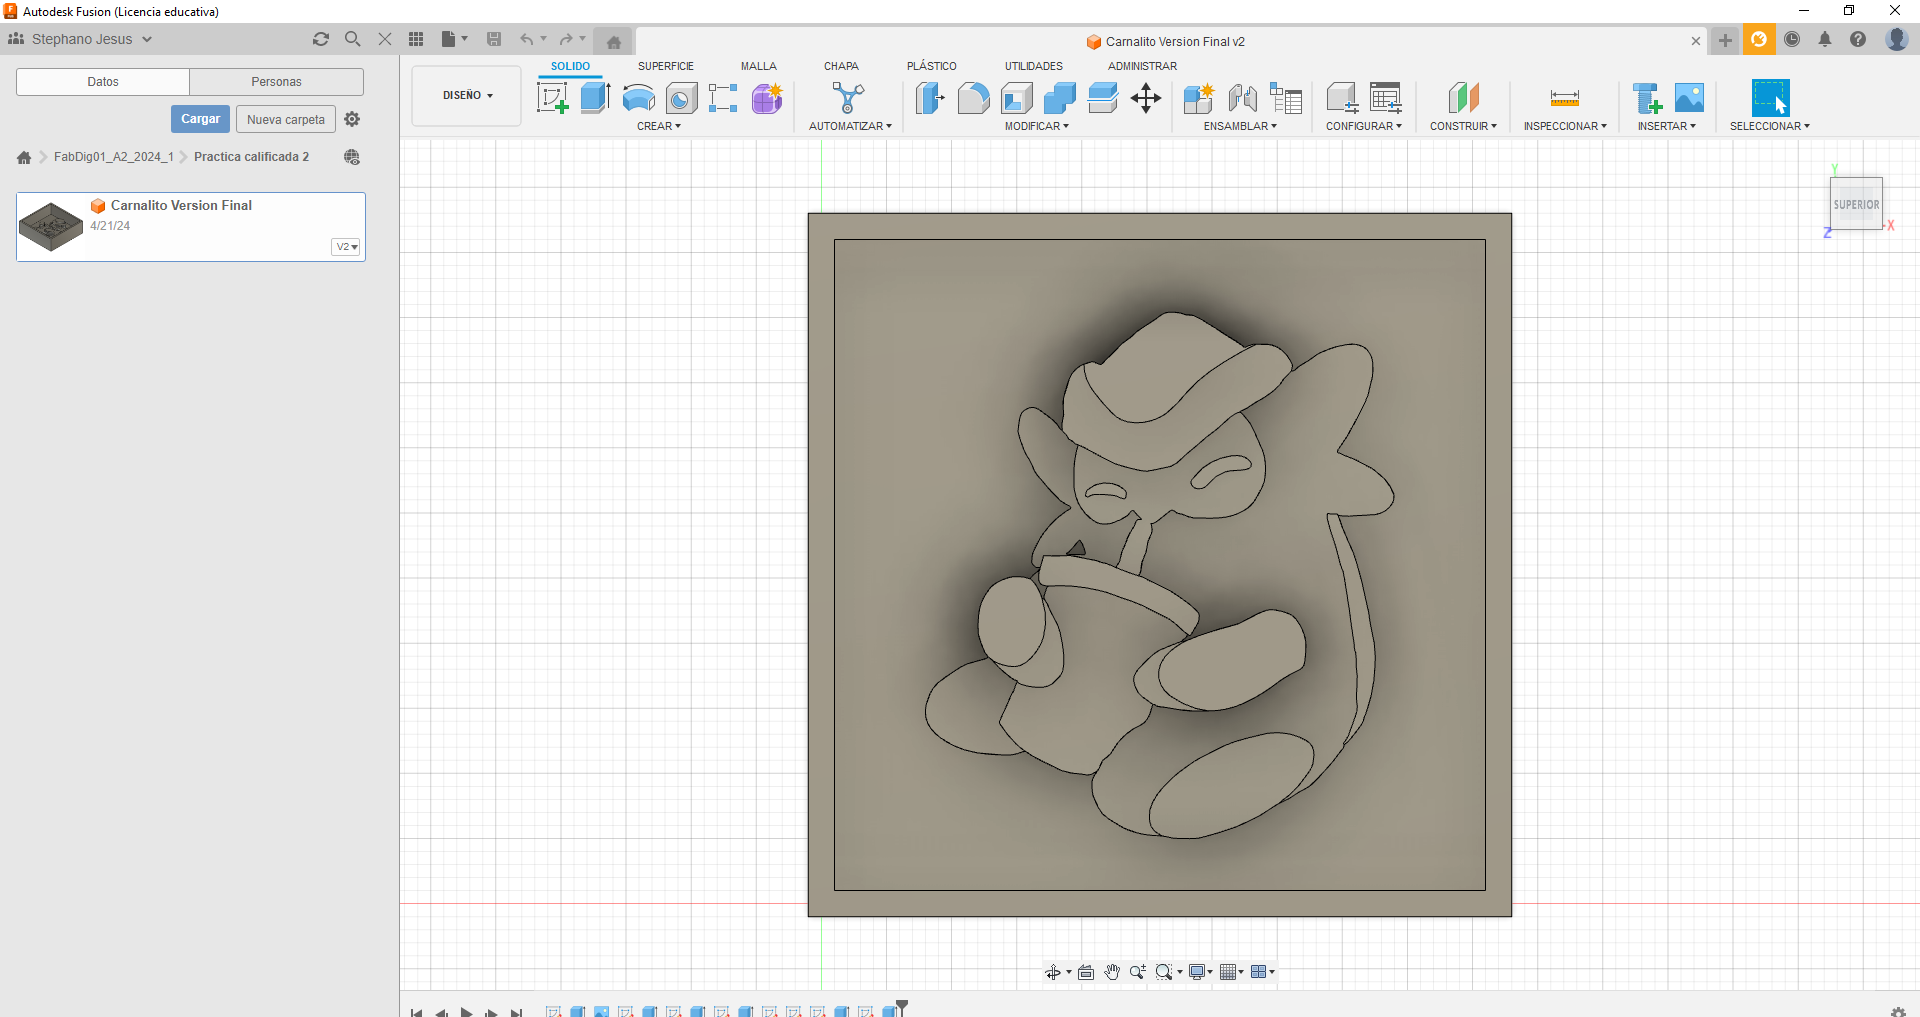Select the Combine tool
Image resolution: width=1920 pixels, height=1017 pixels.
tap(1059, 98)
